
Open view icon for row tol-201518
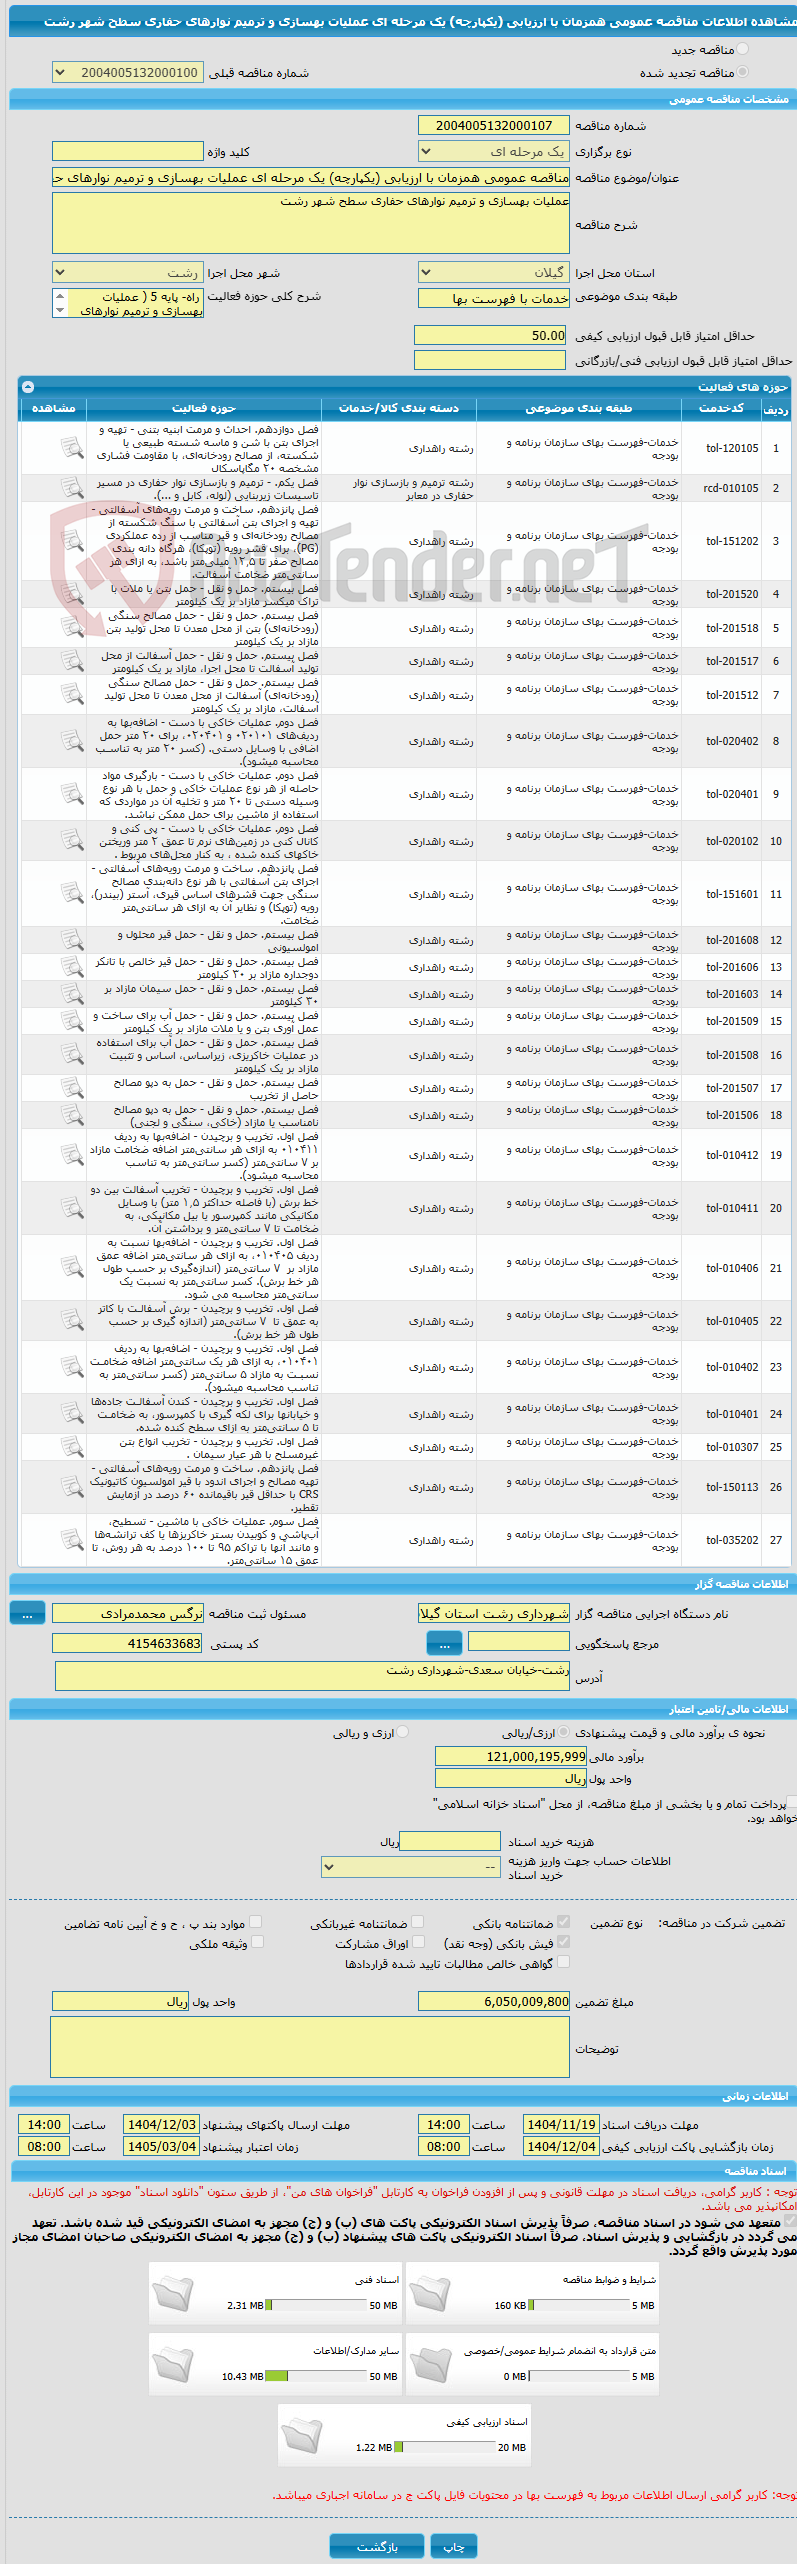tap(72, 628)
